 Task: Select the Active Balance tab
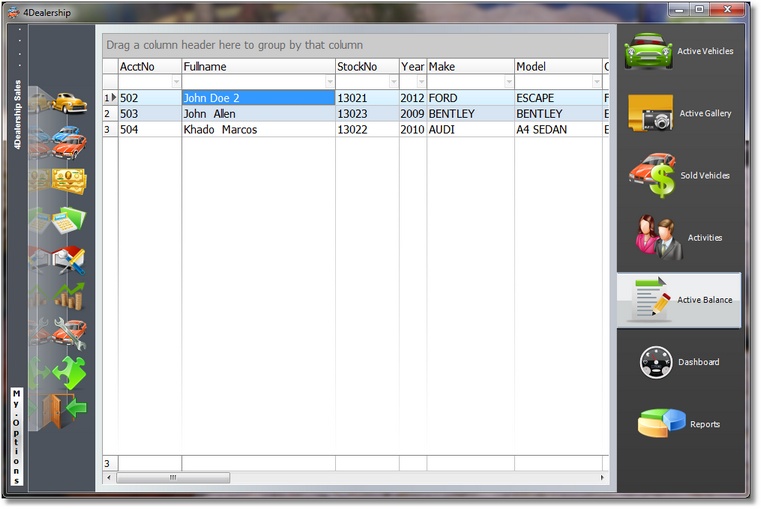[679, 300]
